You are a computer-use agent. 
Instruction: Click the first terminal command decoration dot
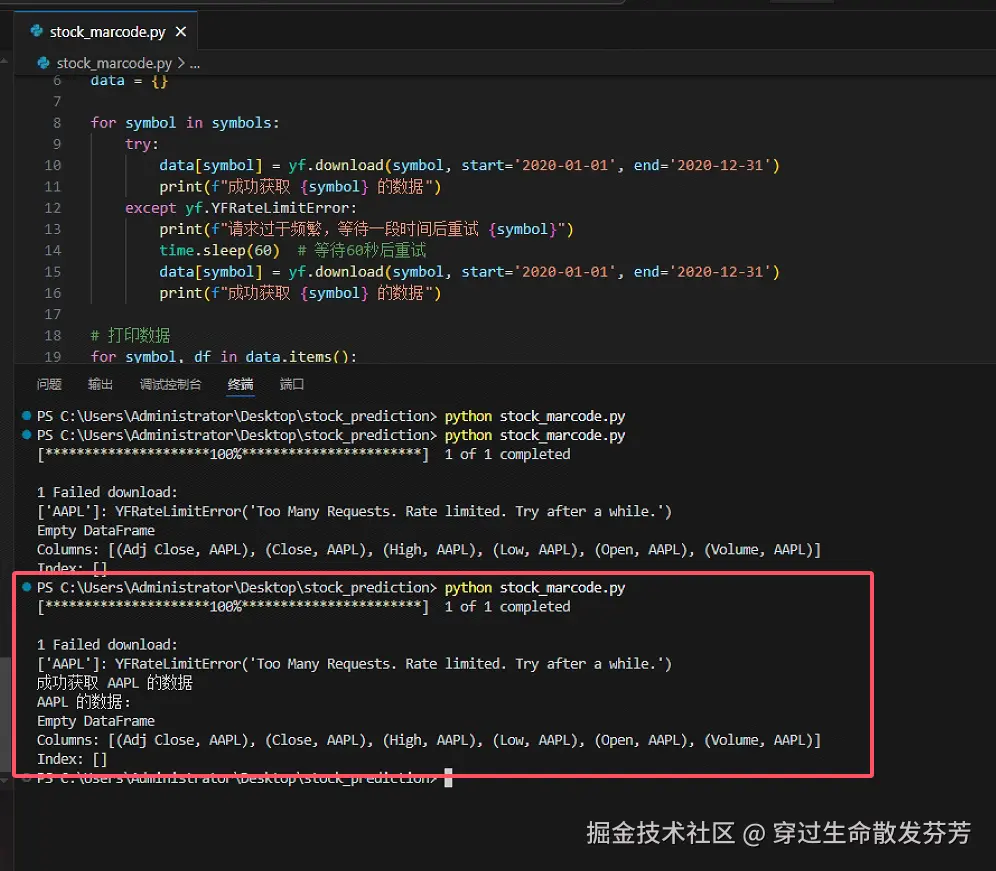click(x=27, y=415)
